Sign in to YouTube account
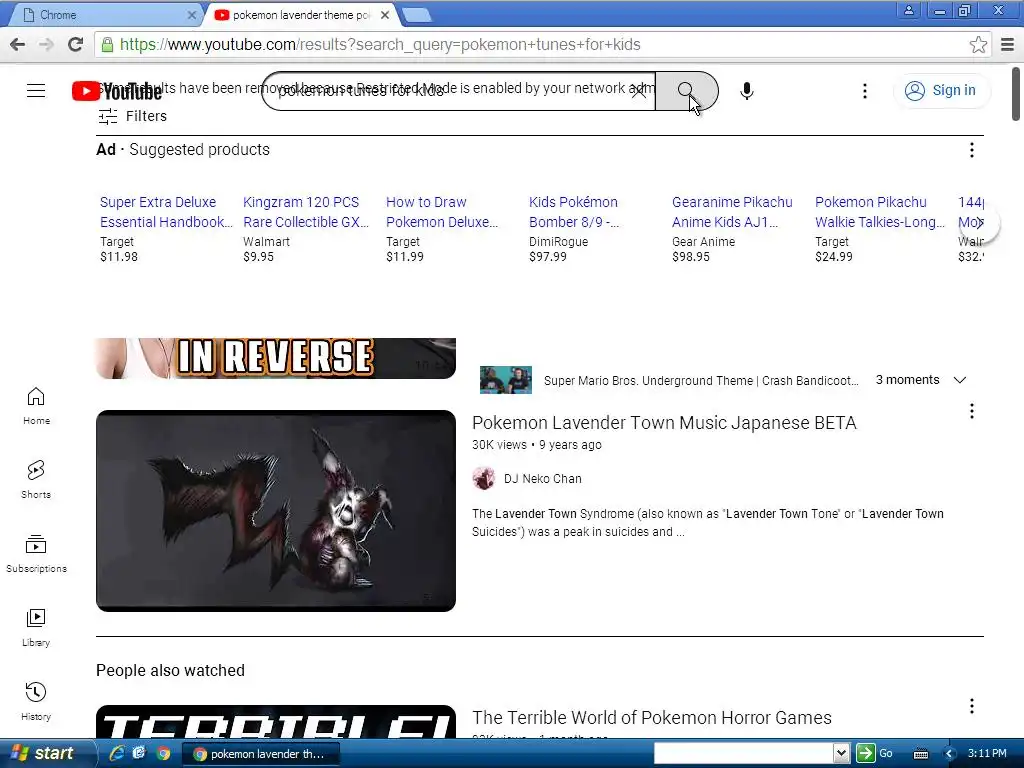1024x768 pixels. 941,90
